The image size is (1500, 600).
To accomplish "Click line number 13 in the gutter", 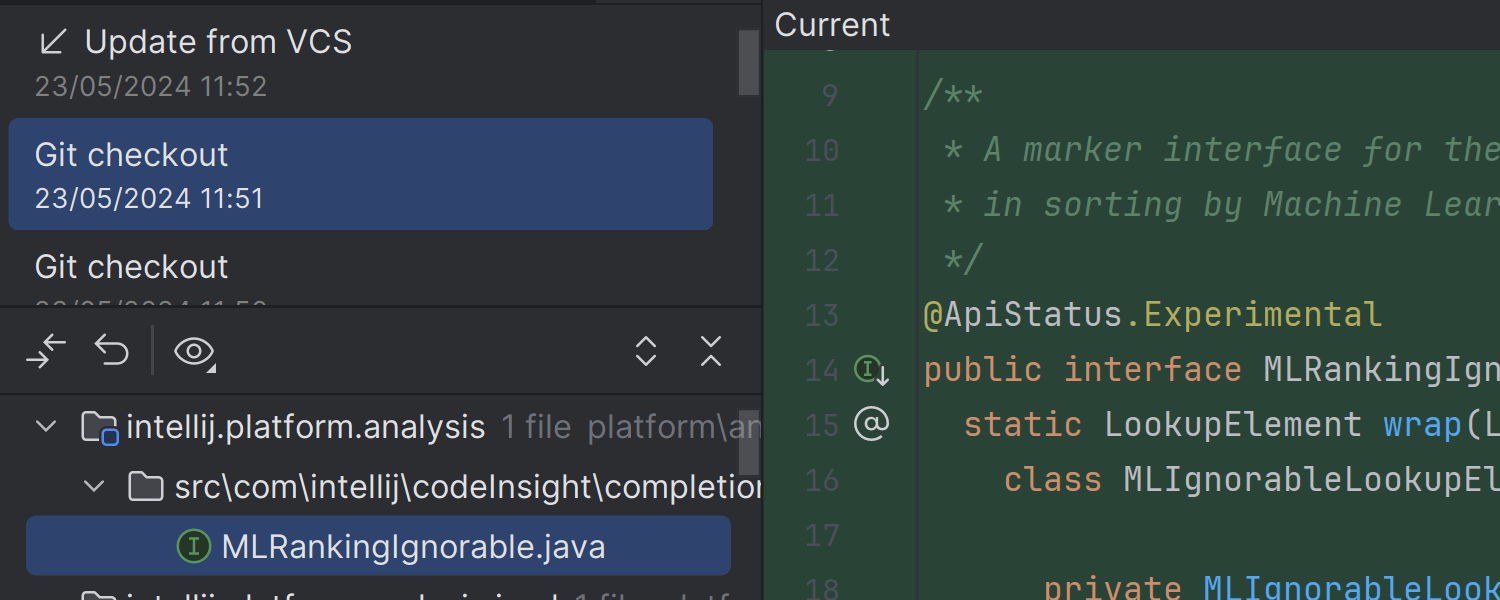I will (x=822, y=316).
